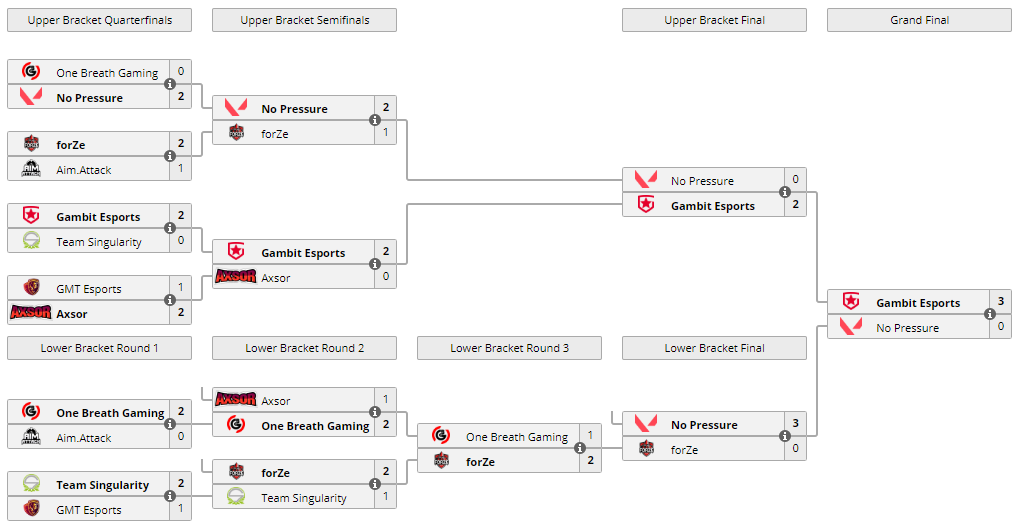Click the Upper Bracket Semifinals header
Viewport: 1023px width, 528px height.
click(x=304, y=20)
